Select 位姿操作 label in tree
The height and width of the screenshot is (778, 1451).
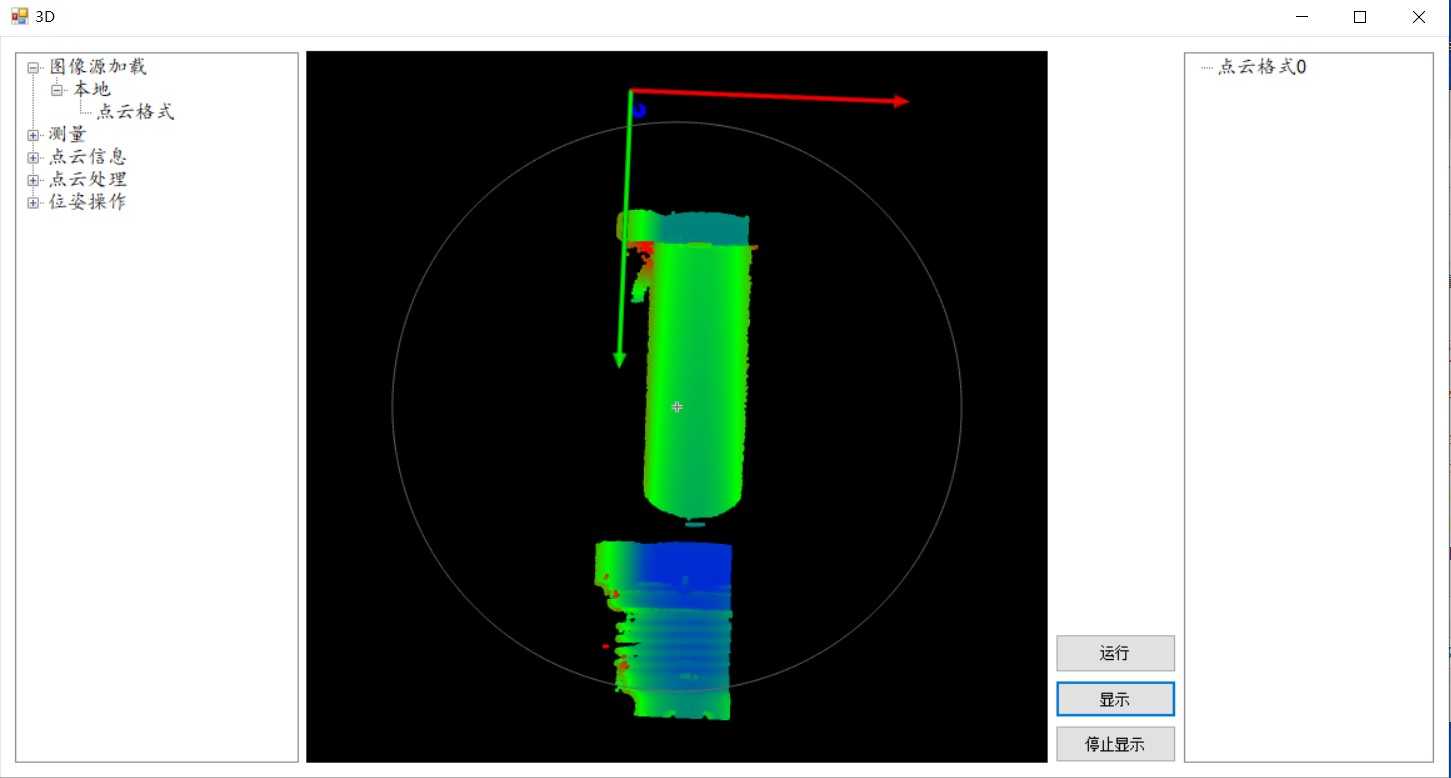[88, 202]
